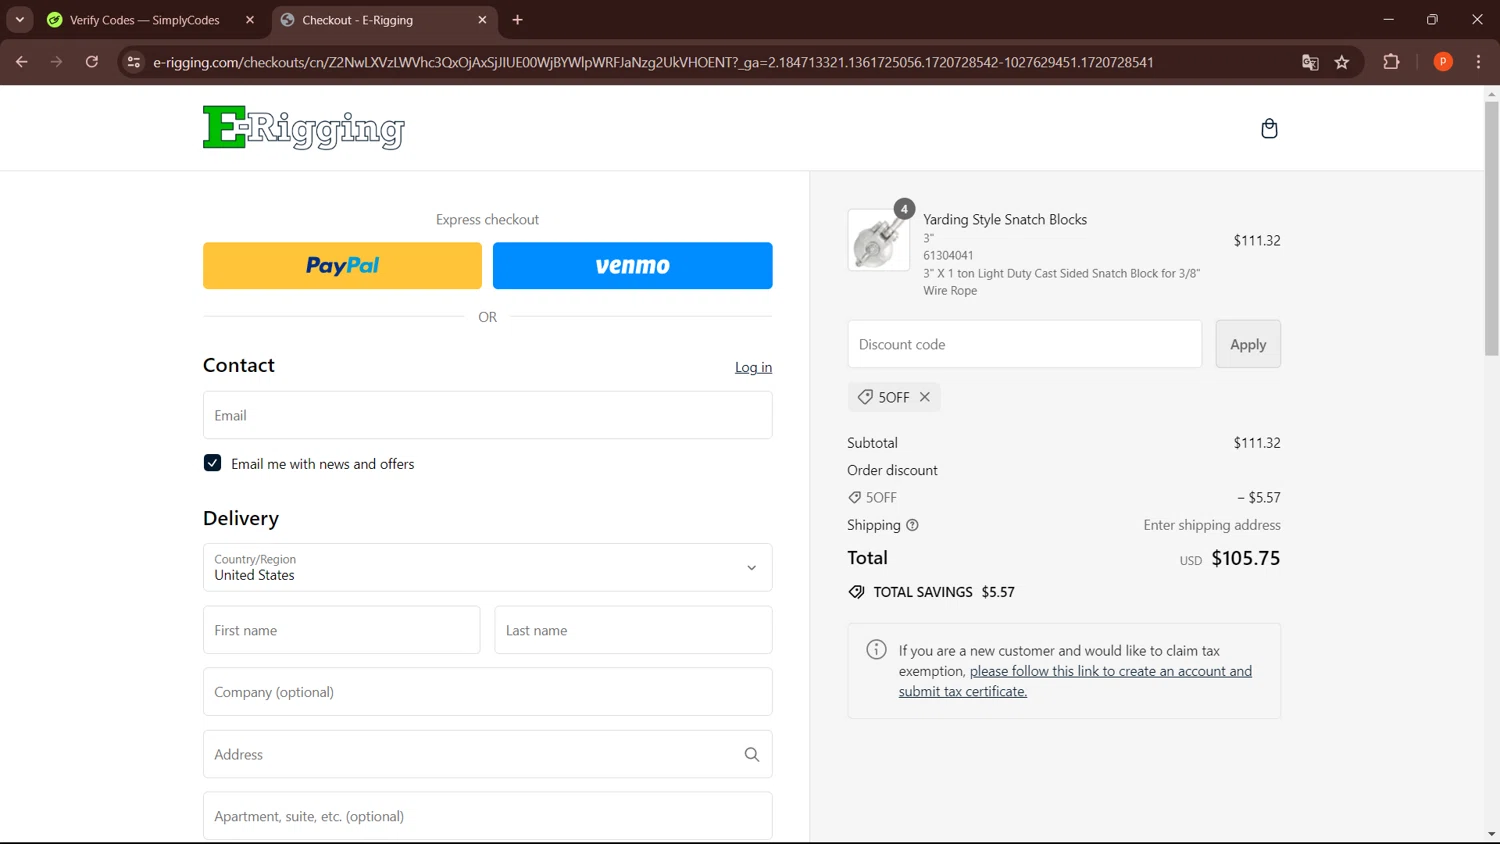
Task: Click the Log in link
Action: pos(754,367)
